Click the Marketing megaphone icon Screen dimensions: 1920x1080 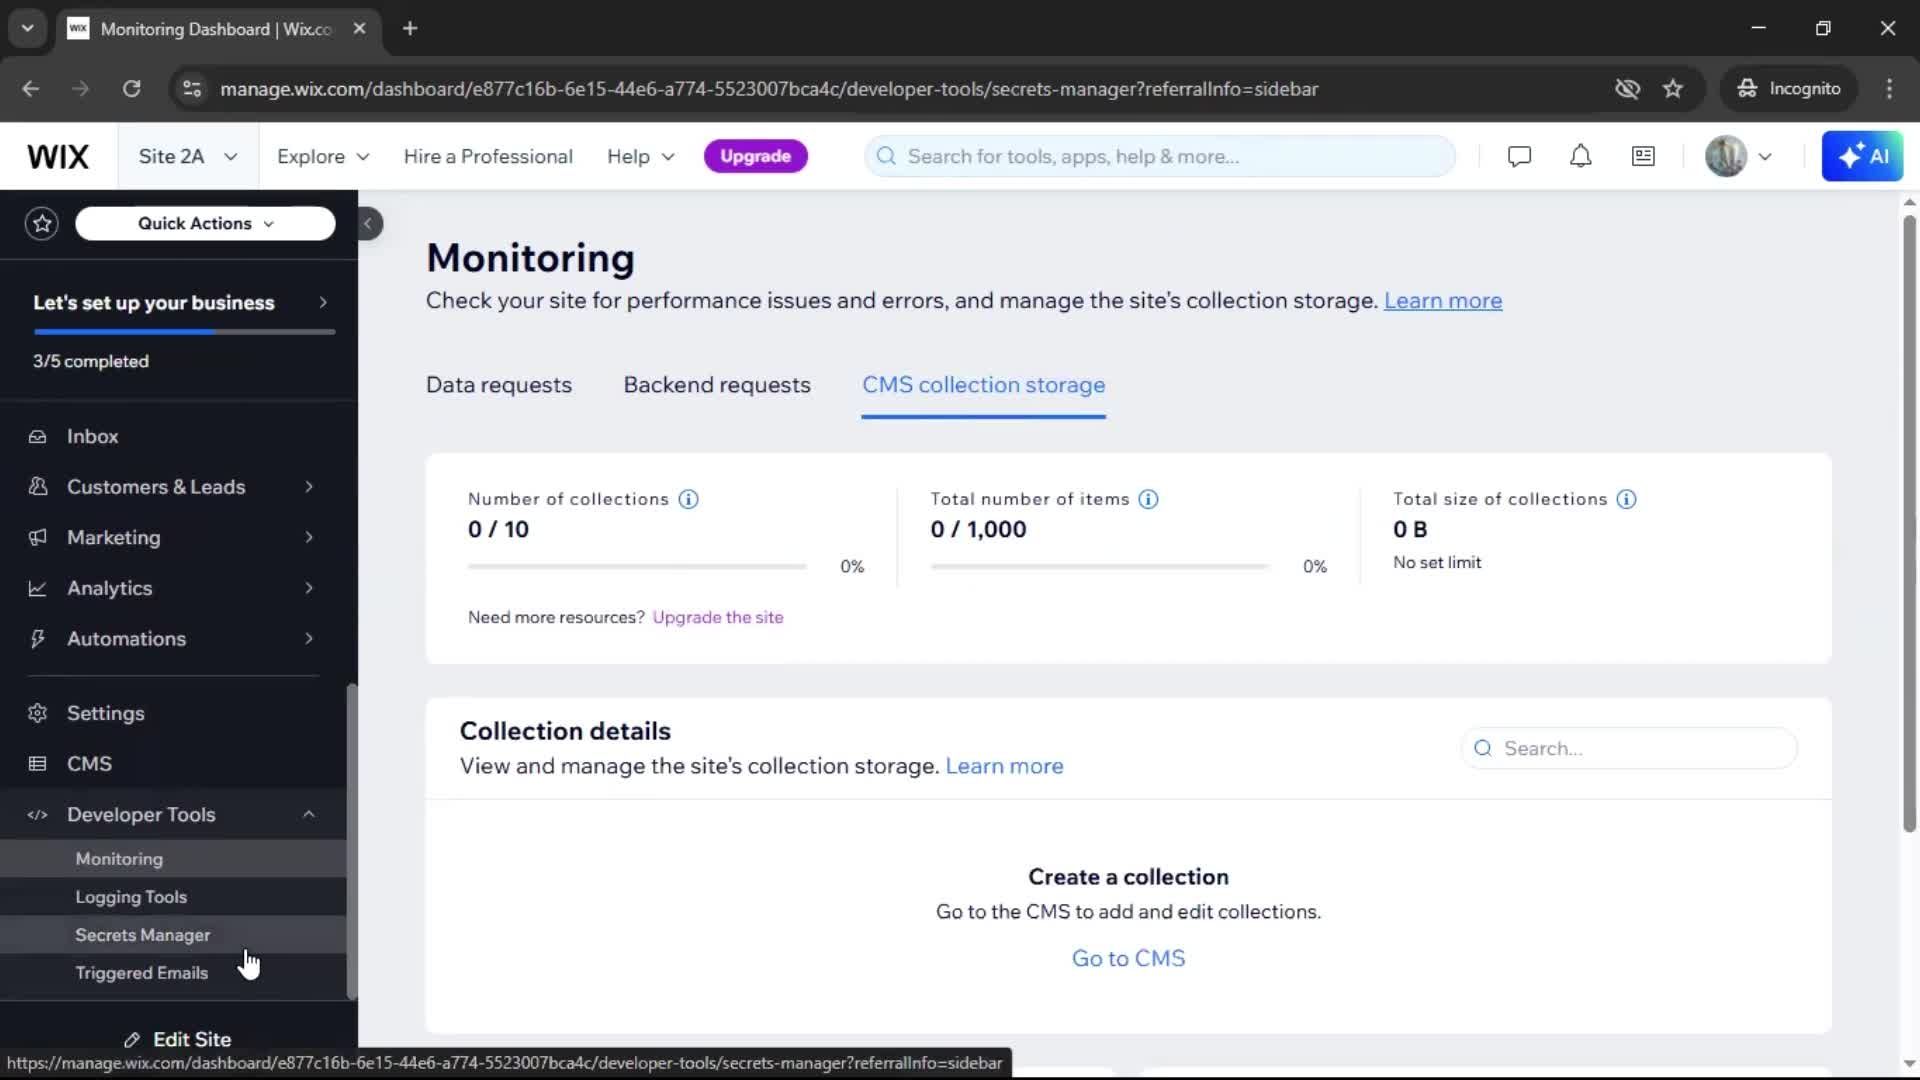click(x=38, y=538)
